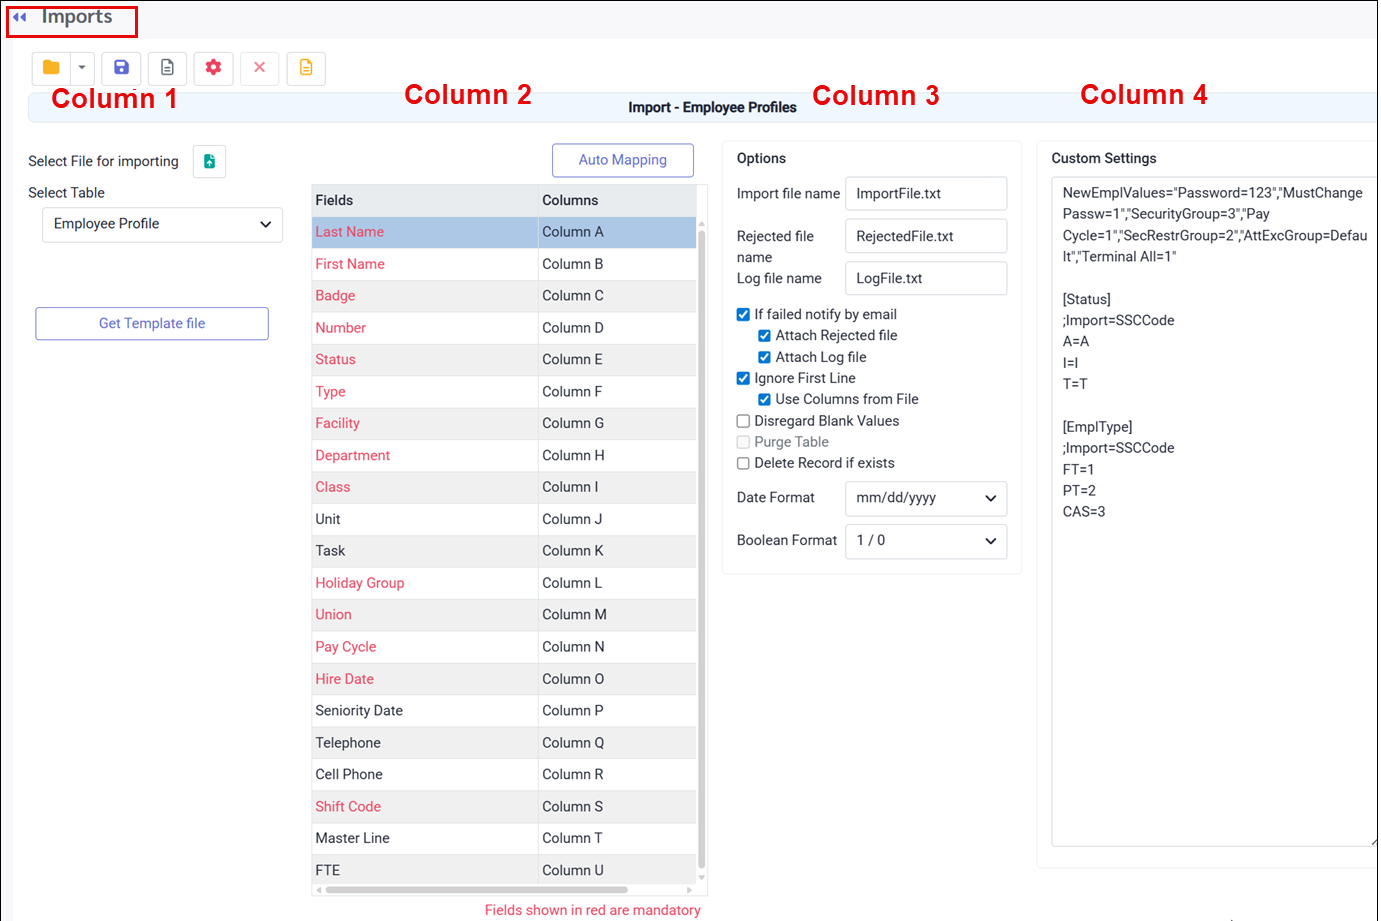The image size is (1381, 921).
Task: Click the red X delete icon
Action: pyautogui.click(x=259, y=68)
